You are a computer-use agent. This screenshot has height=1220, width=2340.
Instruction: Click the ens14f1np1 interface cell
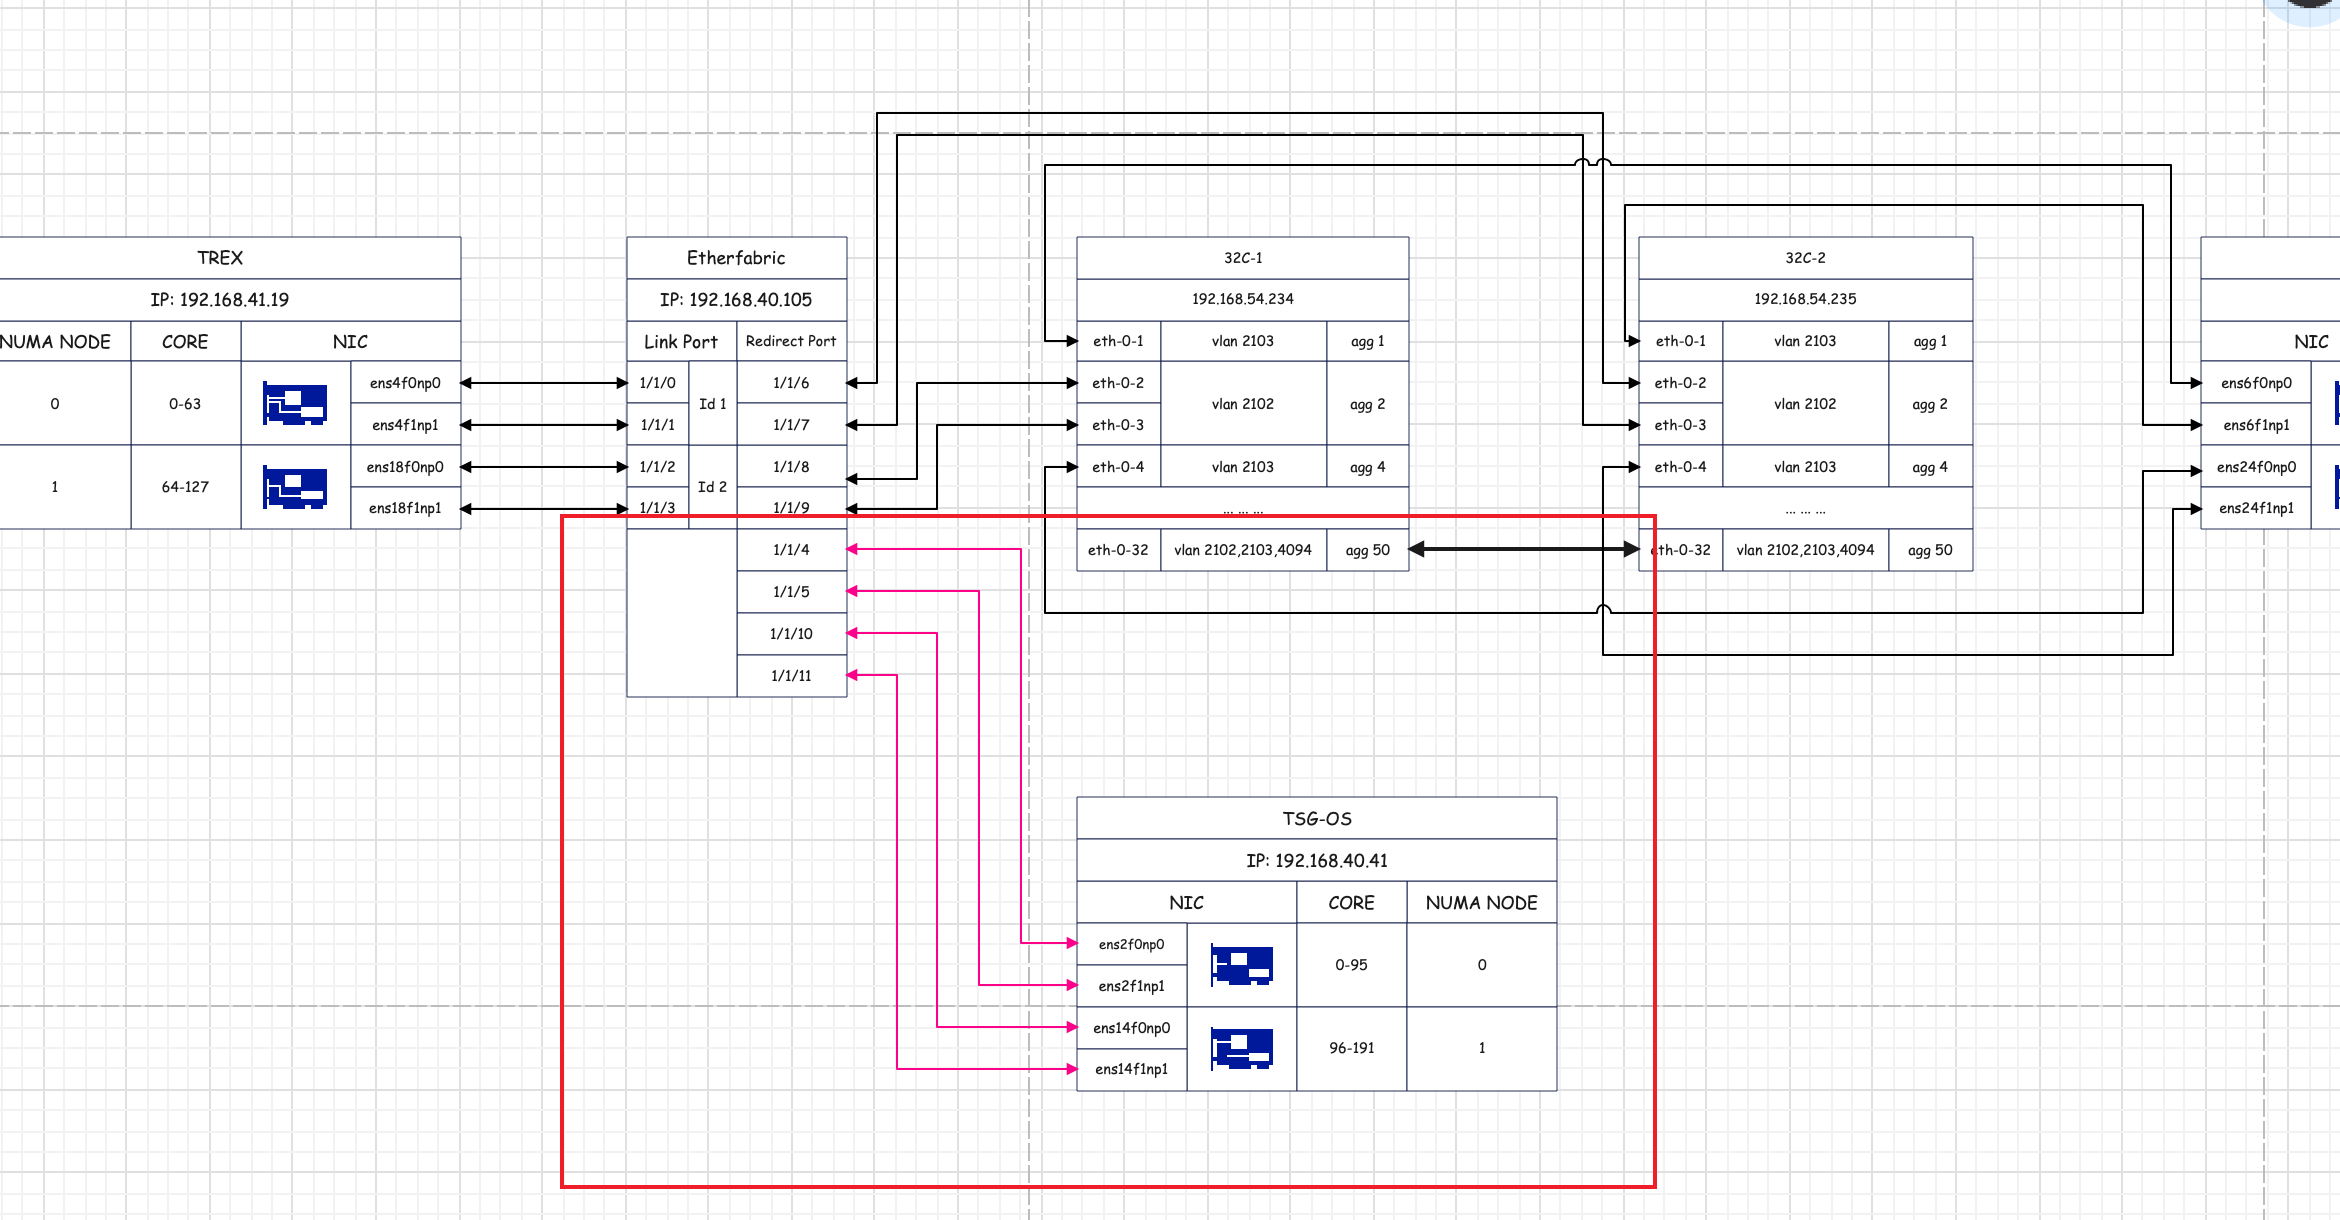pyautogui.click(x=1131, y=1069)
